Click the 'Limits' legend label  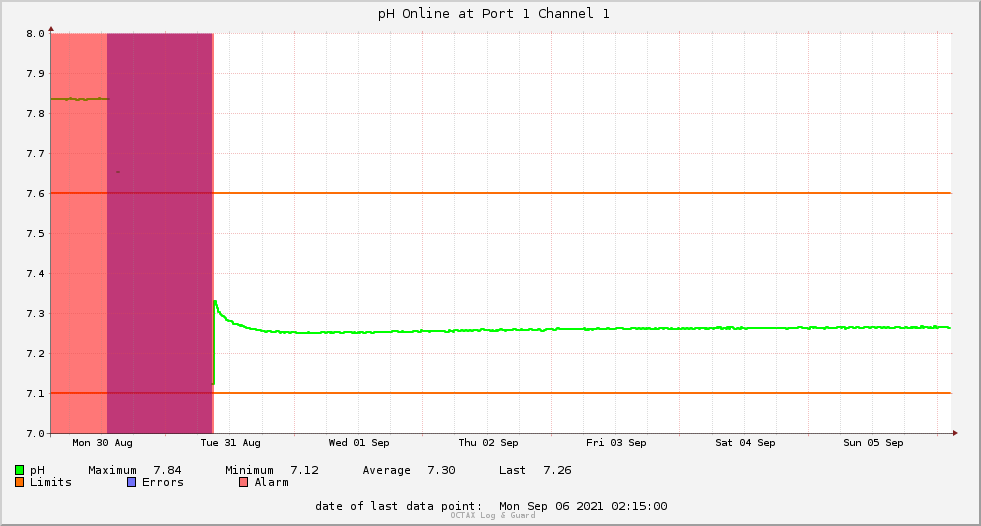[51, 482]
